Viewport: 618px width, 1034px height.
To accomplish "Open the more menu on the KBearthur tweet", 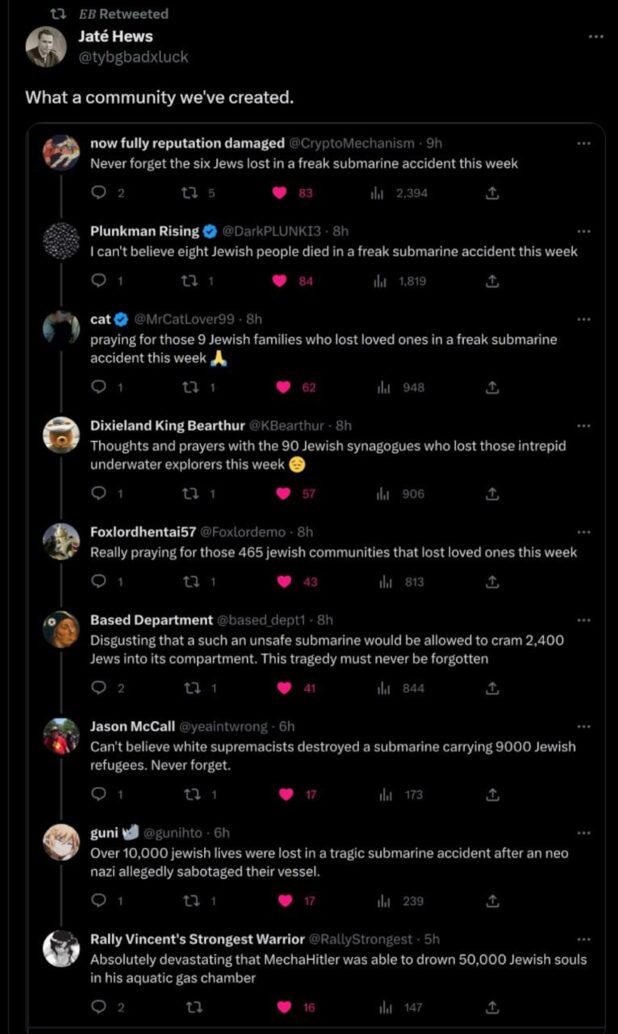I will tap(584, 424).
